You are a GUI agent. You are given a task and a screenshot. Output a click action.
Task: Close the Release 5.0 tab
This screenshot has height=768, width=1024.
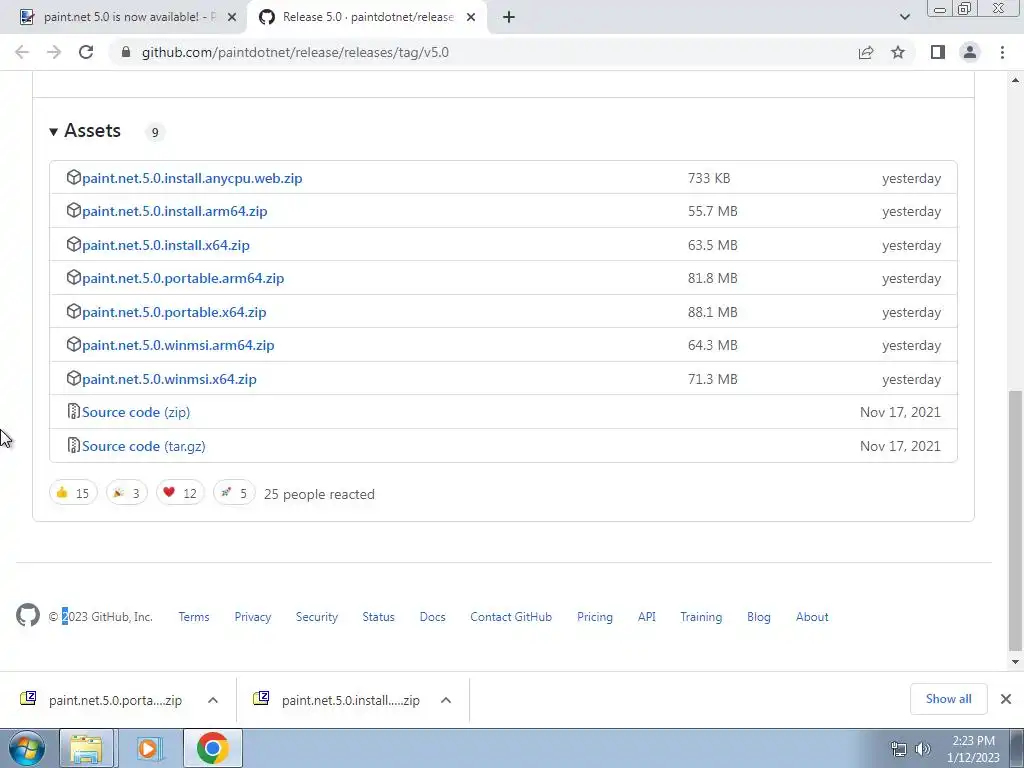471,18
